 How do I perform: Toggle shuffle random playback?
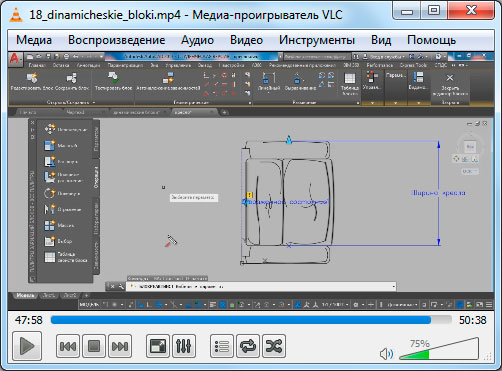coord(274,346)
